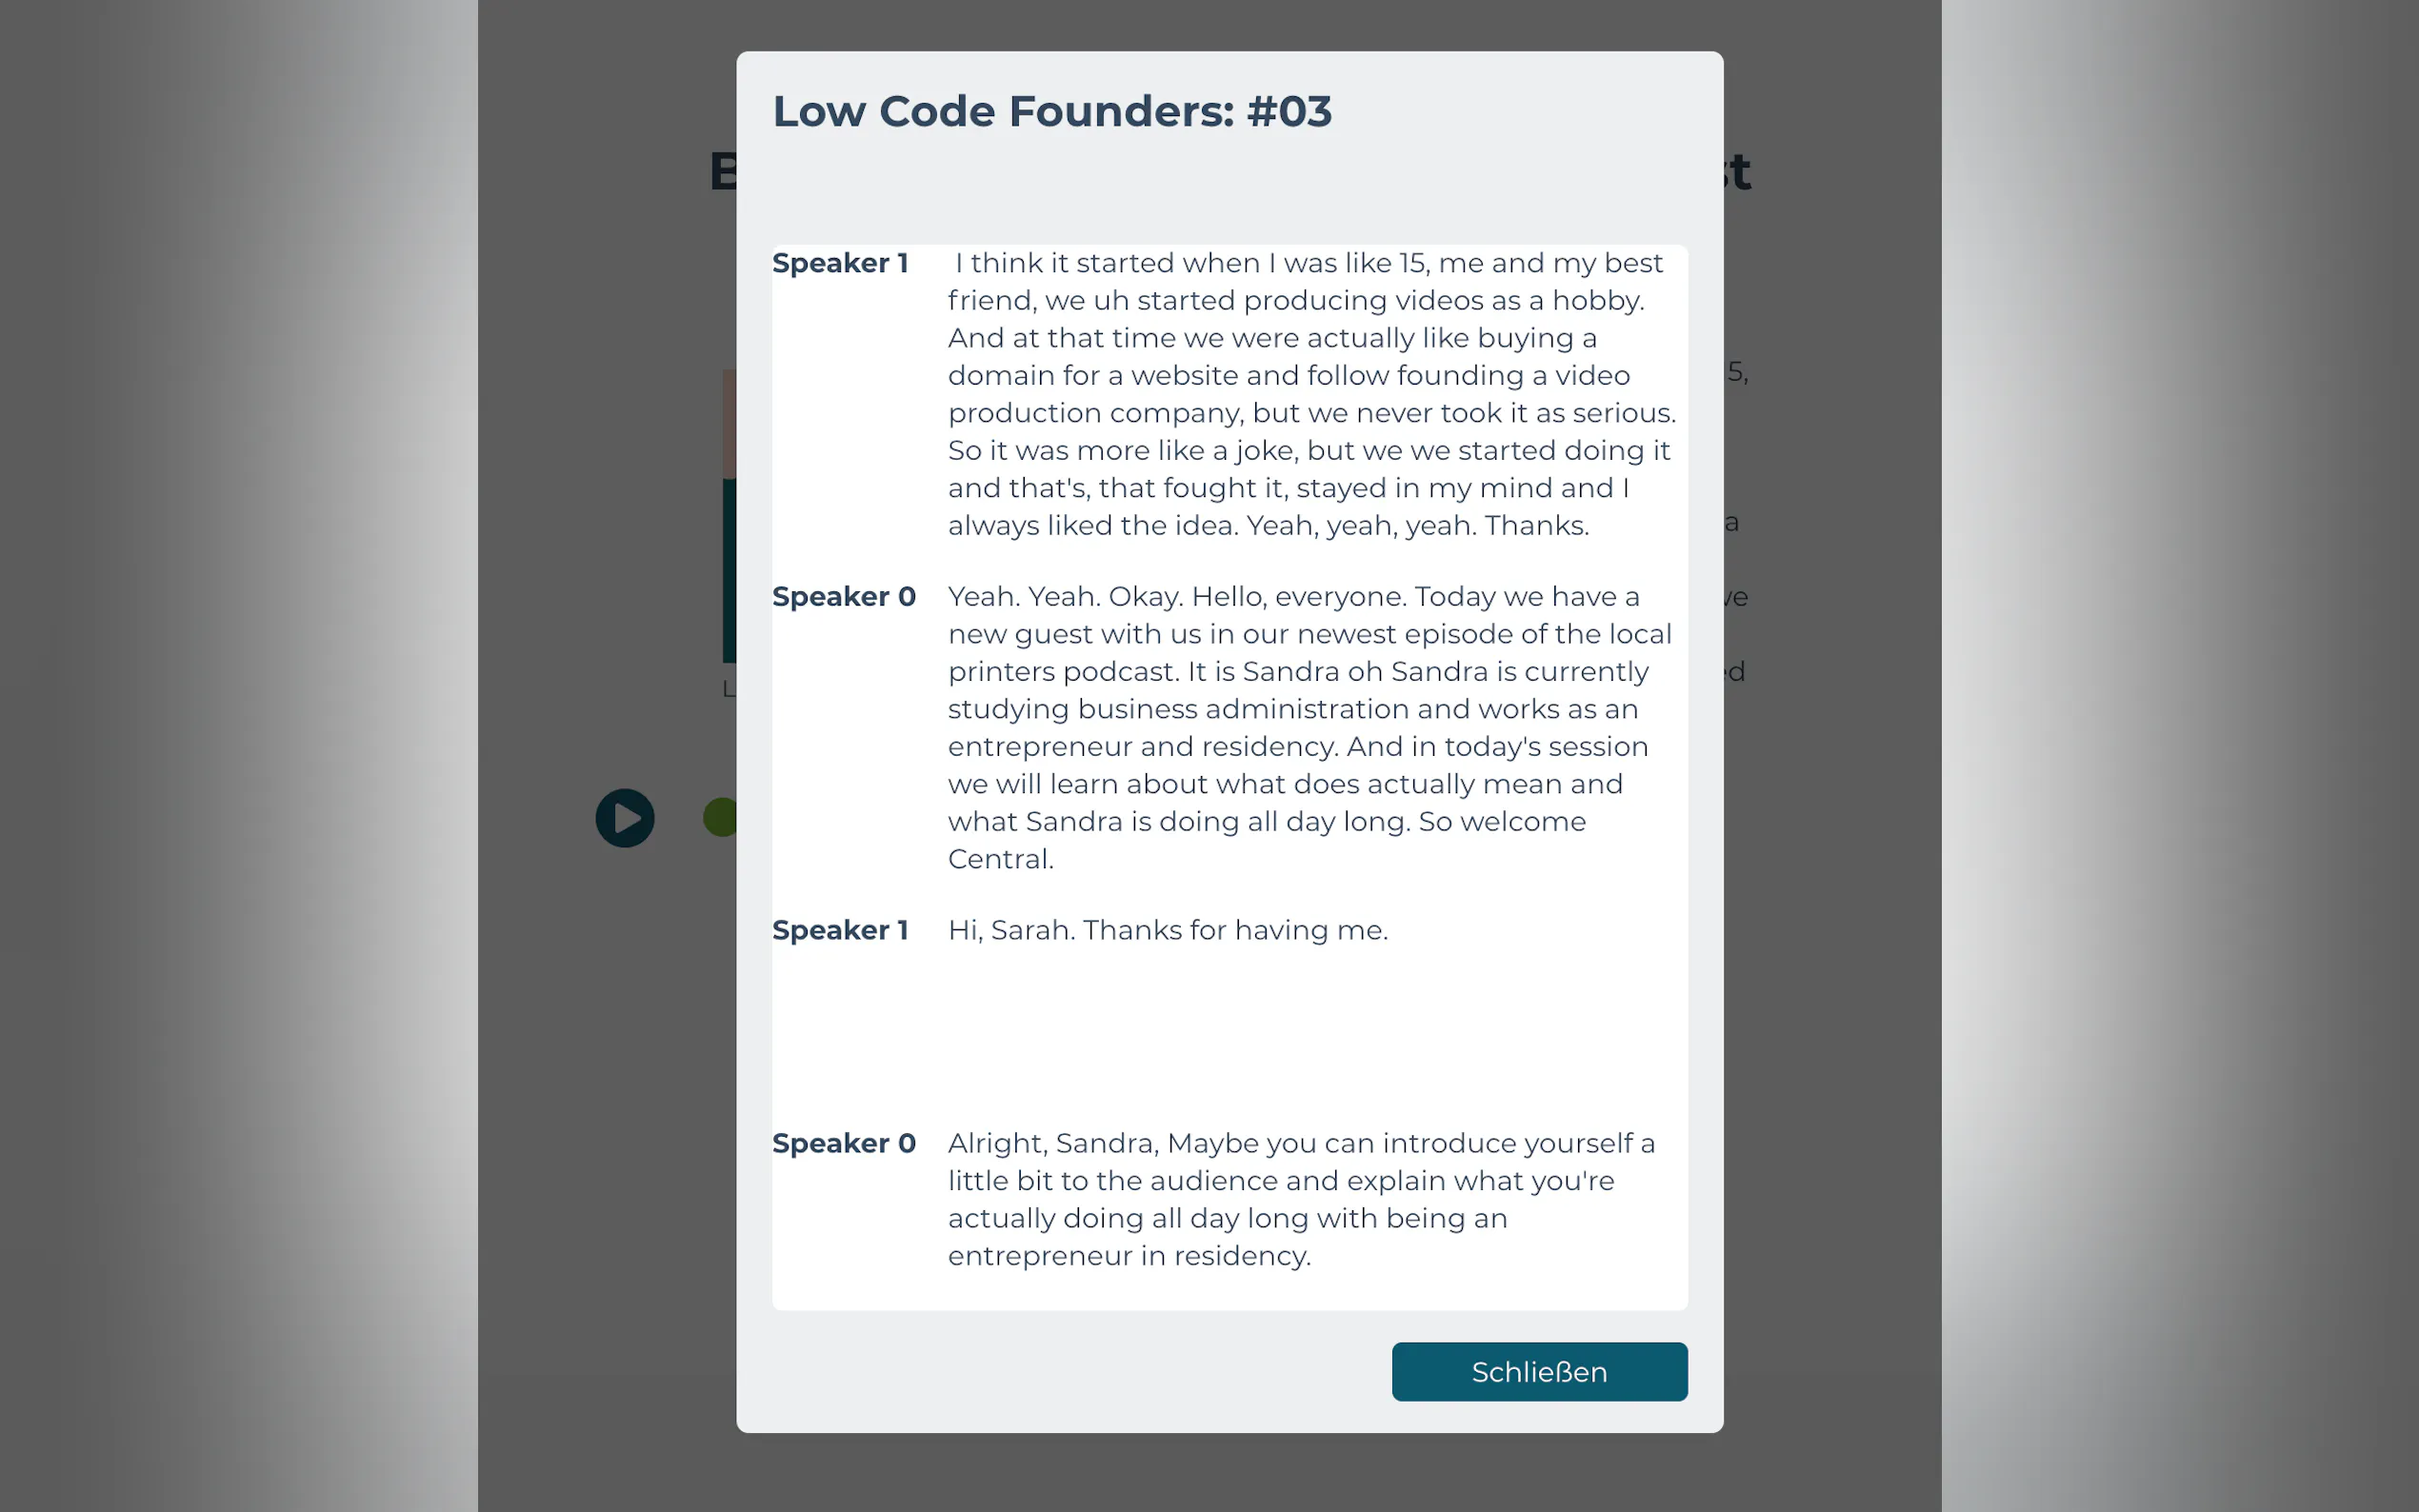Click the final line "entrepreneur in residency."
This screenshot has width=2419, height=1512.
click(x=1128, y=1256)
